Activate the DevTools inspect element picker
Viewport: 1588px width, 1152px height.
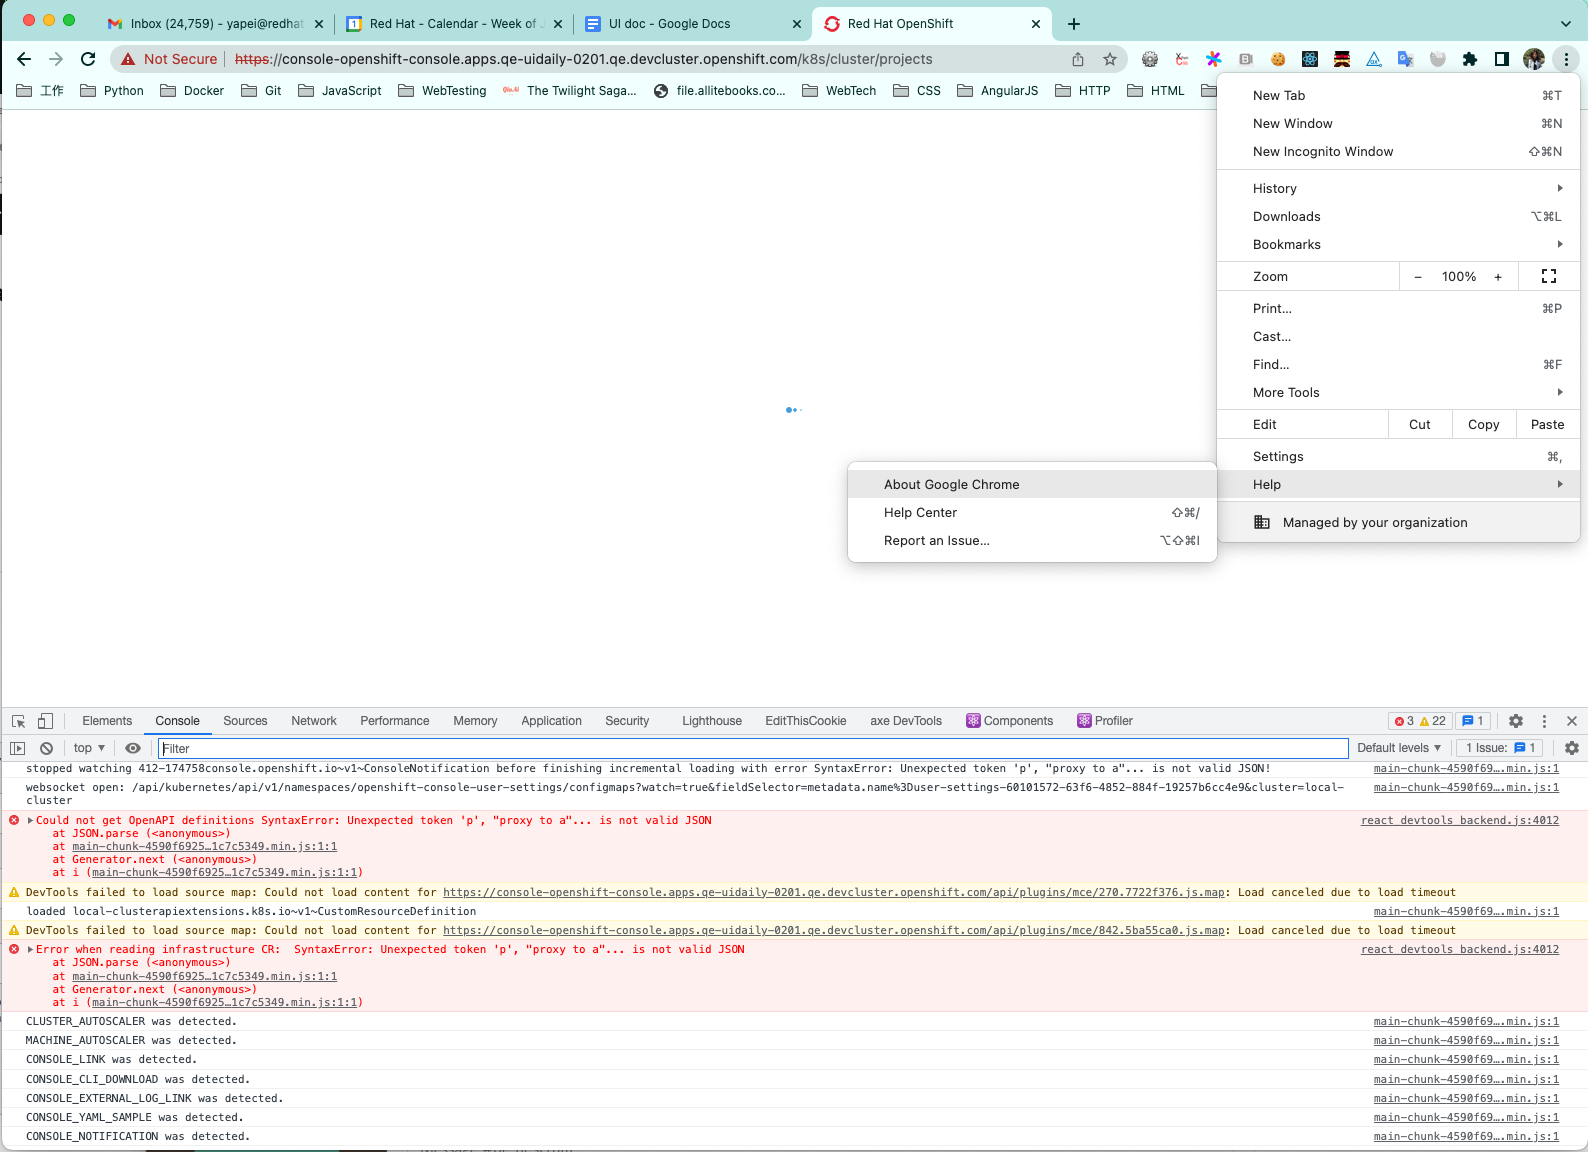(x=18, y=721)
